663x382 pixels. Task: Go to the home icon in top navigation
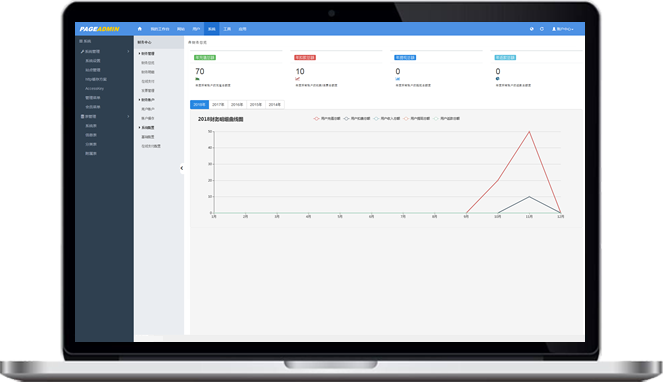point(140,29)
